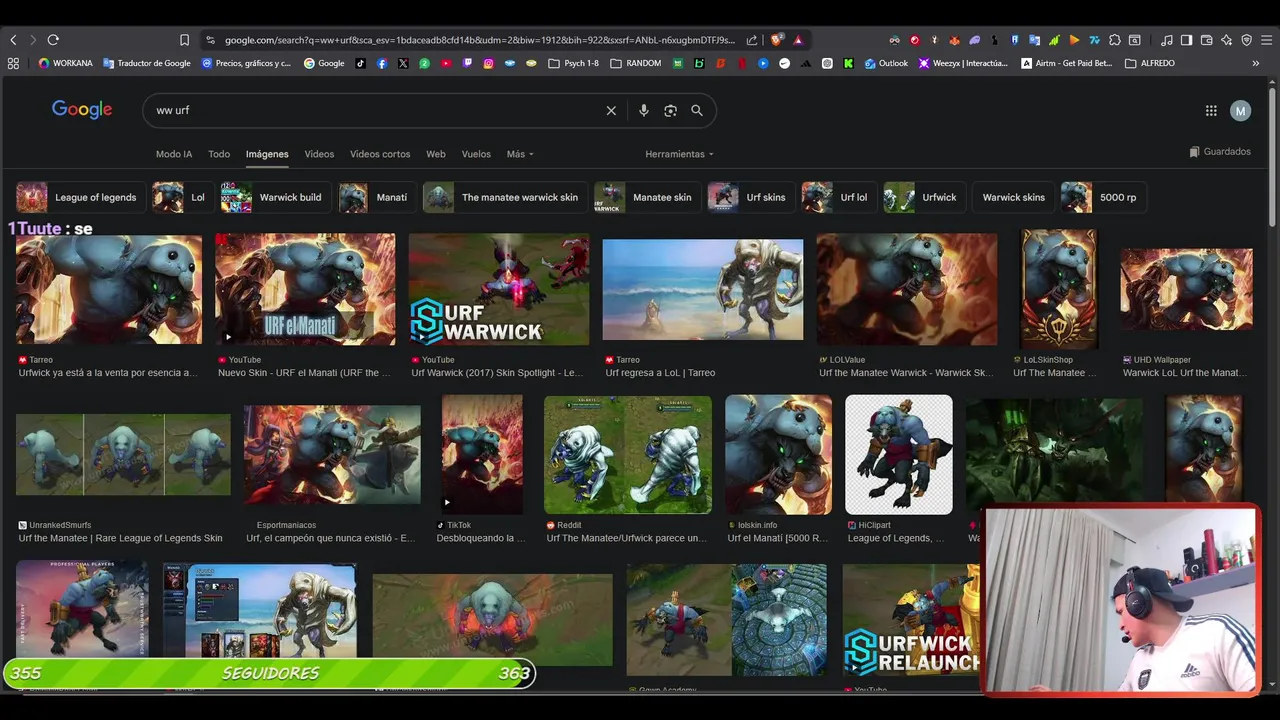Open the Tarreo beach Urf thumbnail
1280x720 pixels.
point(703,290)
